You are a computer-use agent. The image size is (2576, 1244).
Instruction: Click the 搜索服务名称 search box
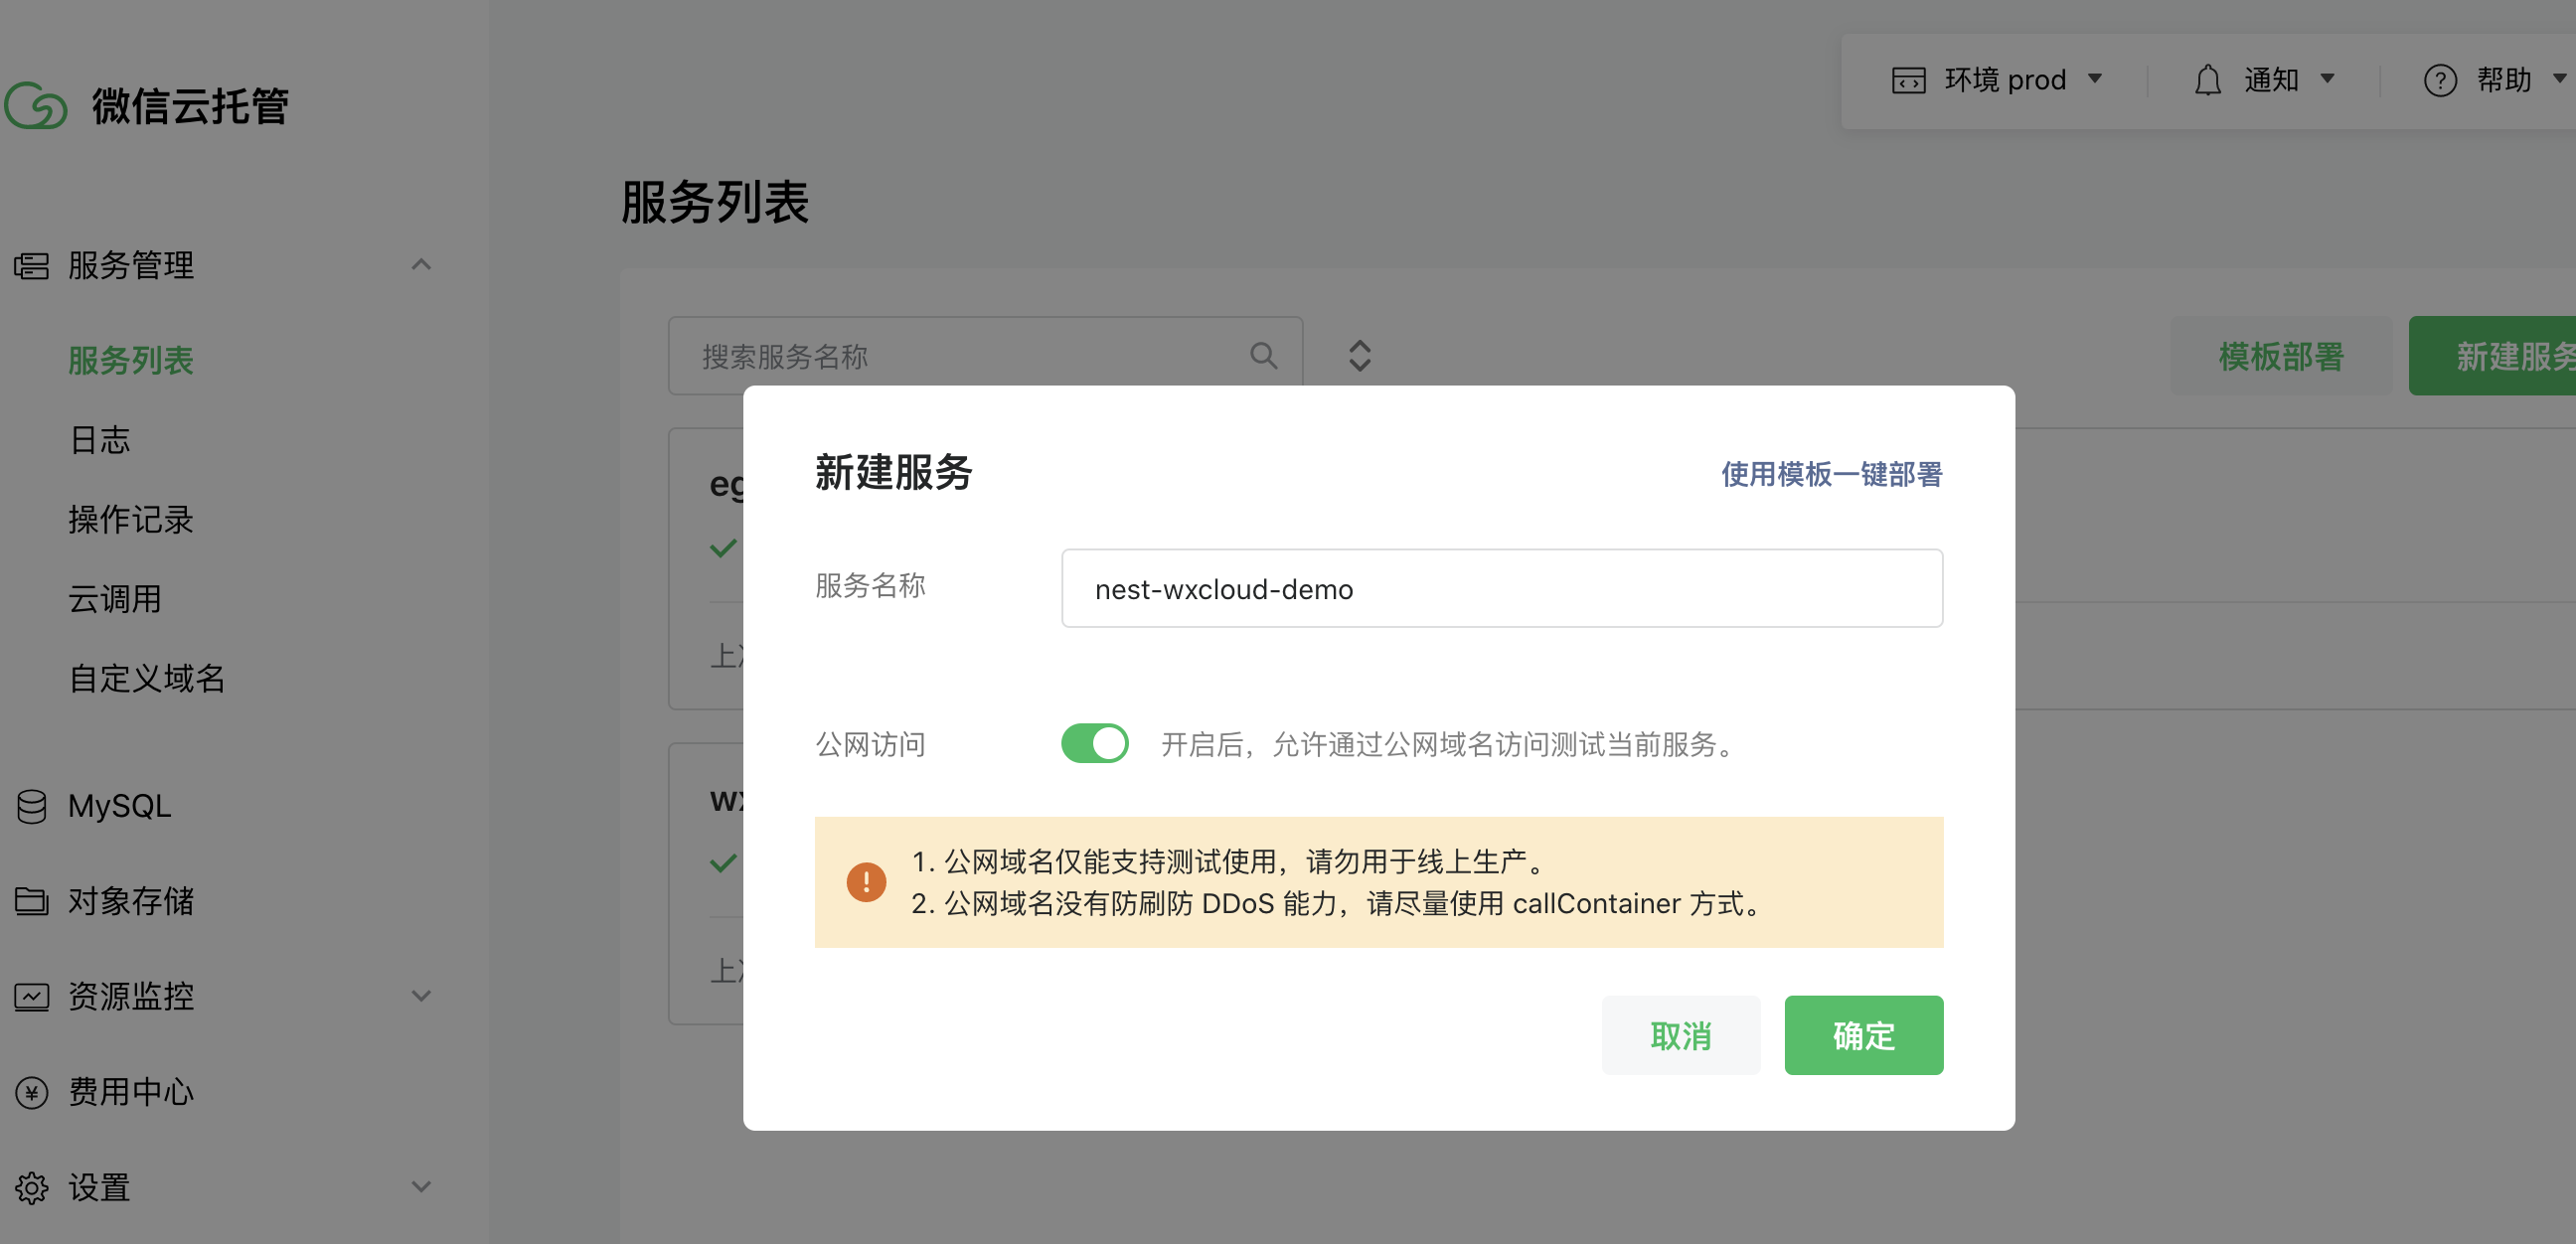(985, 355)
